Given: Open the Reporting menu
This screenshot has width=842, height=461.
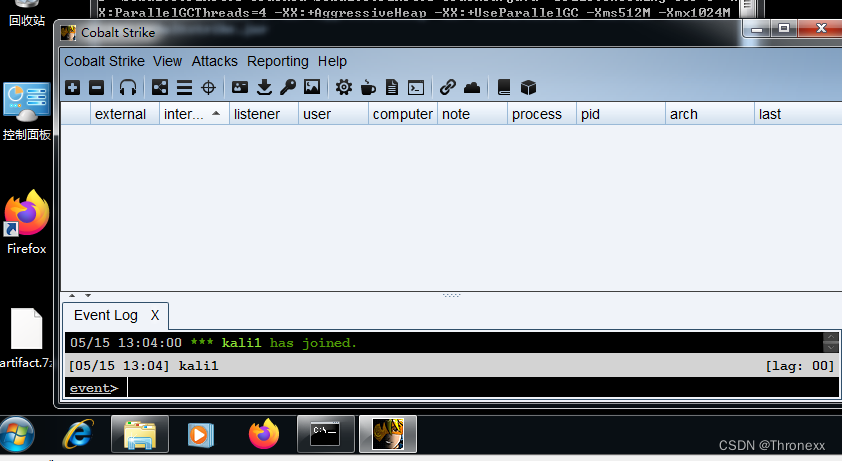Looking at the screenshot, I should (278, 61).
